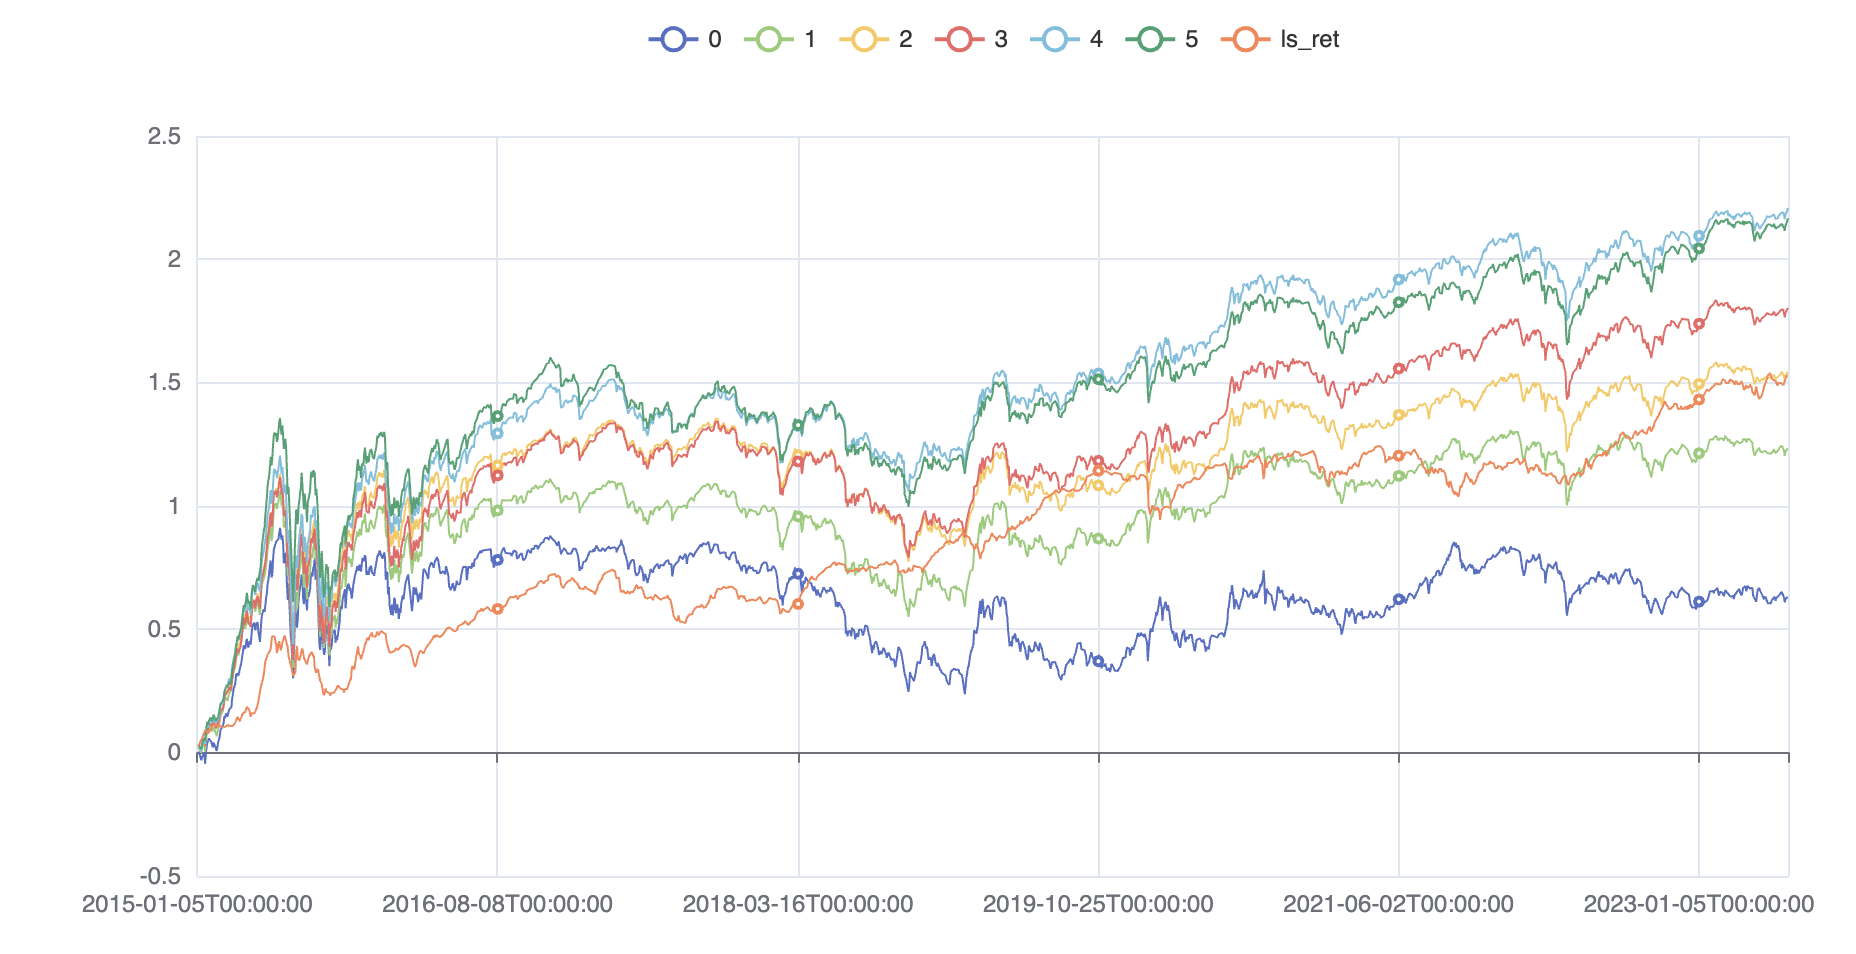This screenshot has width=1856, height=954.
Task: Select dark green series 5 marker at 2016-08-08
Action: pos(497,416)
